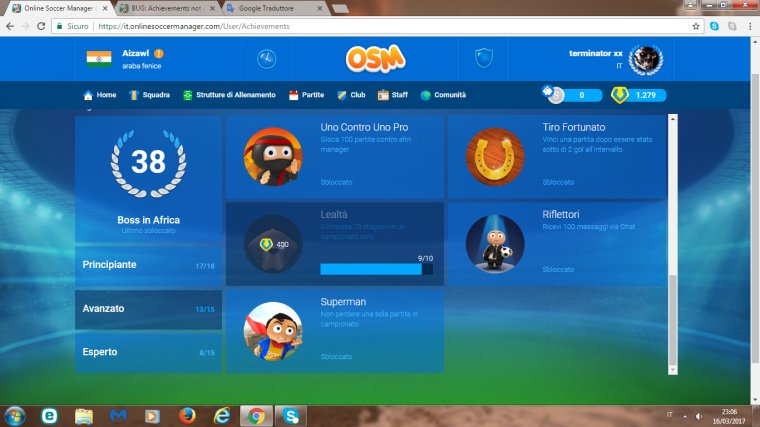Bookmark this page with star icon
Image resolution: width=760 pixels, height=427 pixels.
pos(696,26)
